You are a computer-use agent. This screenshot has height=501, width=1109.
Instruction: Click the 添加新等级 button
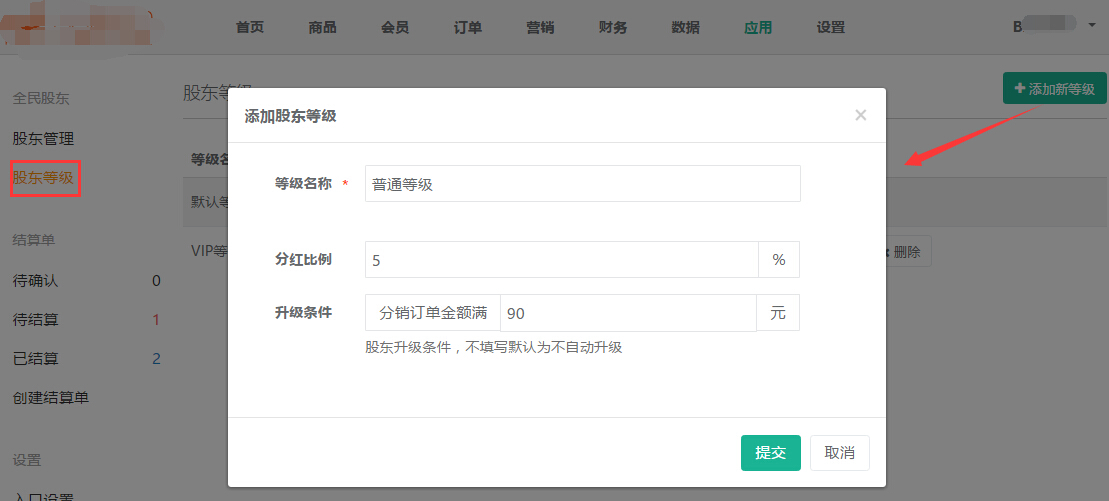[1054, 89]
